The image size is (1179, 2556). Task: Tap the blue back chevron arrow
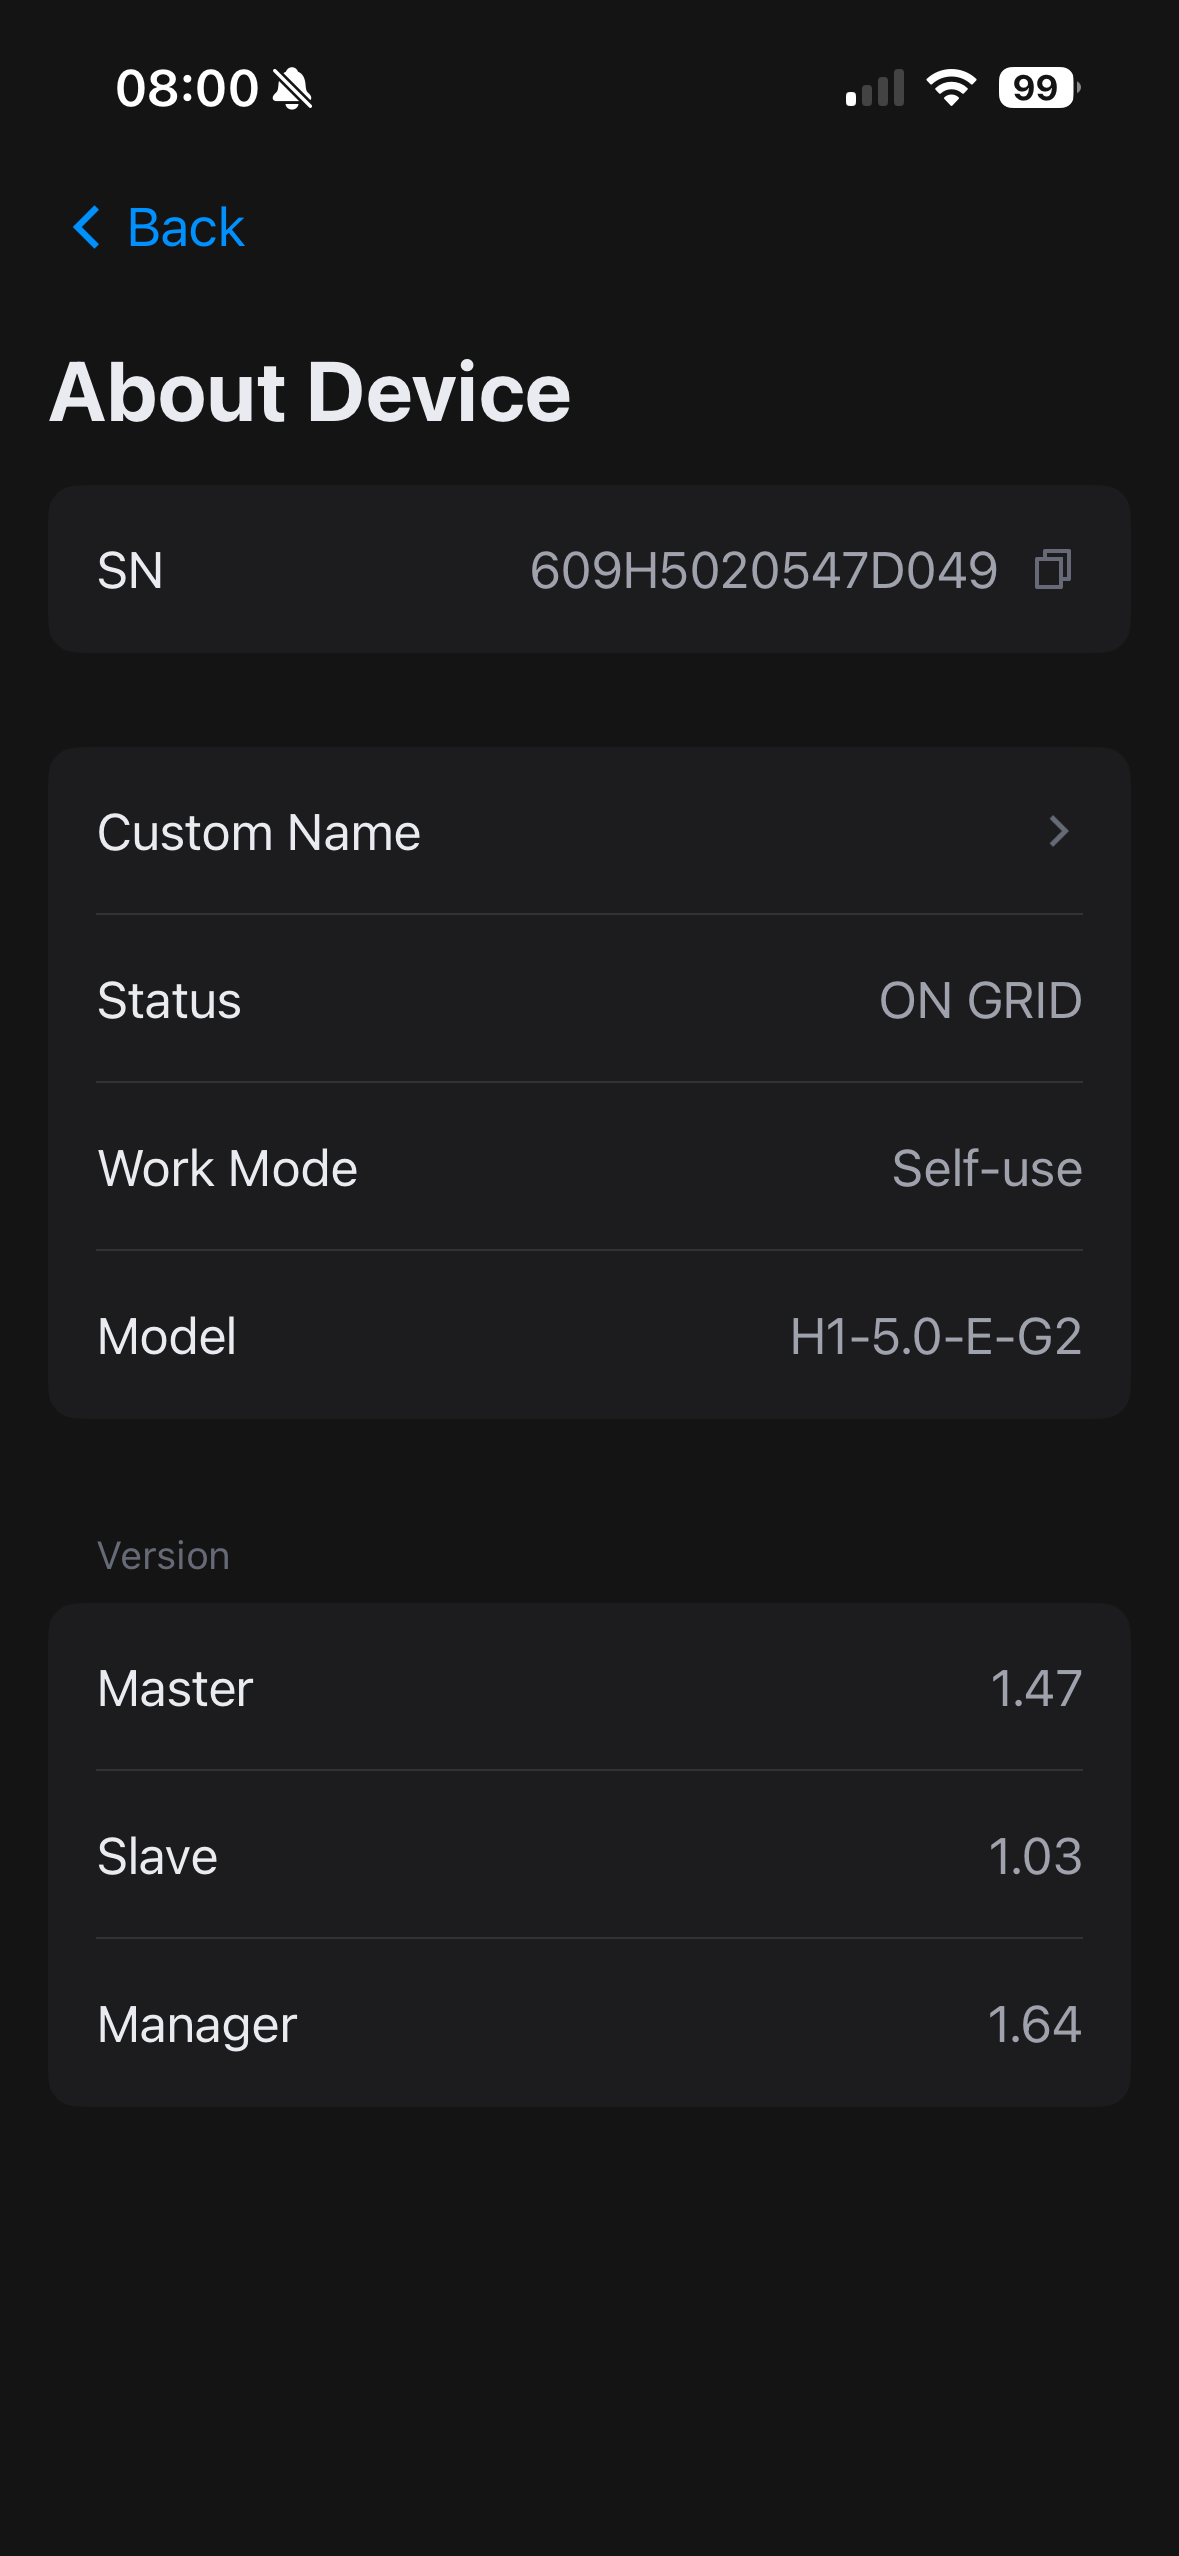(87, 227)
